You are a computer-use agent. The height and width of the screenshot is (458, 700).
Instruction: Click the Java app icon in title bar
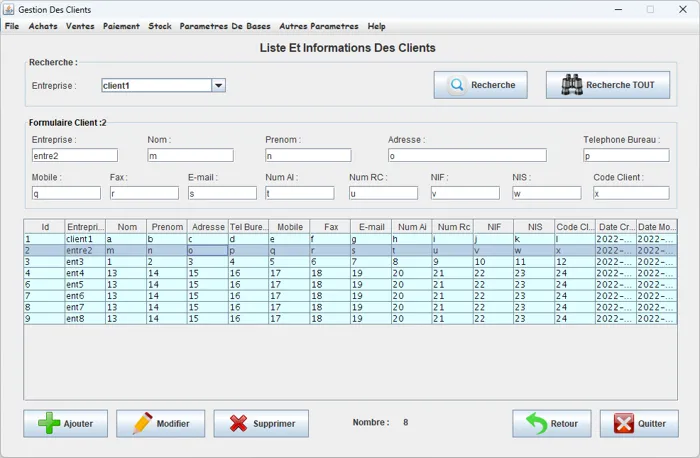click(x=9, y=9)
